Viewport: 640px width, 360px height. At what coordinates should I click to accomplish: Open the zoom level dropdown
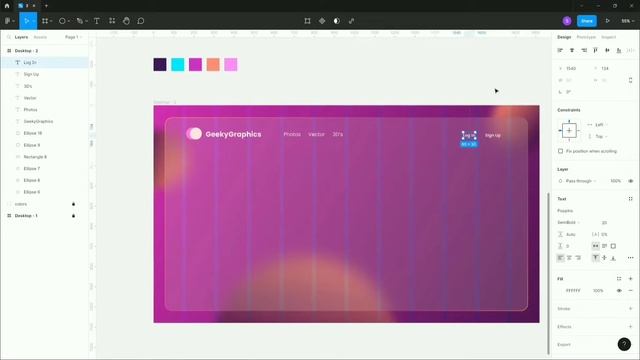[627, 21]
